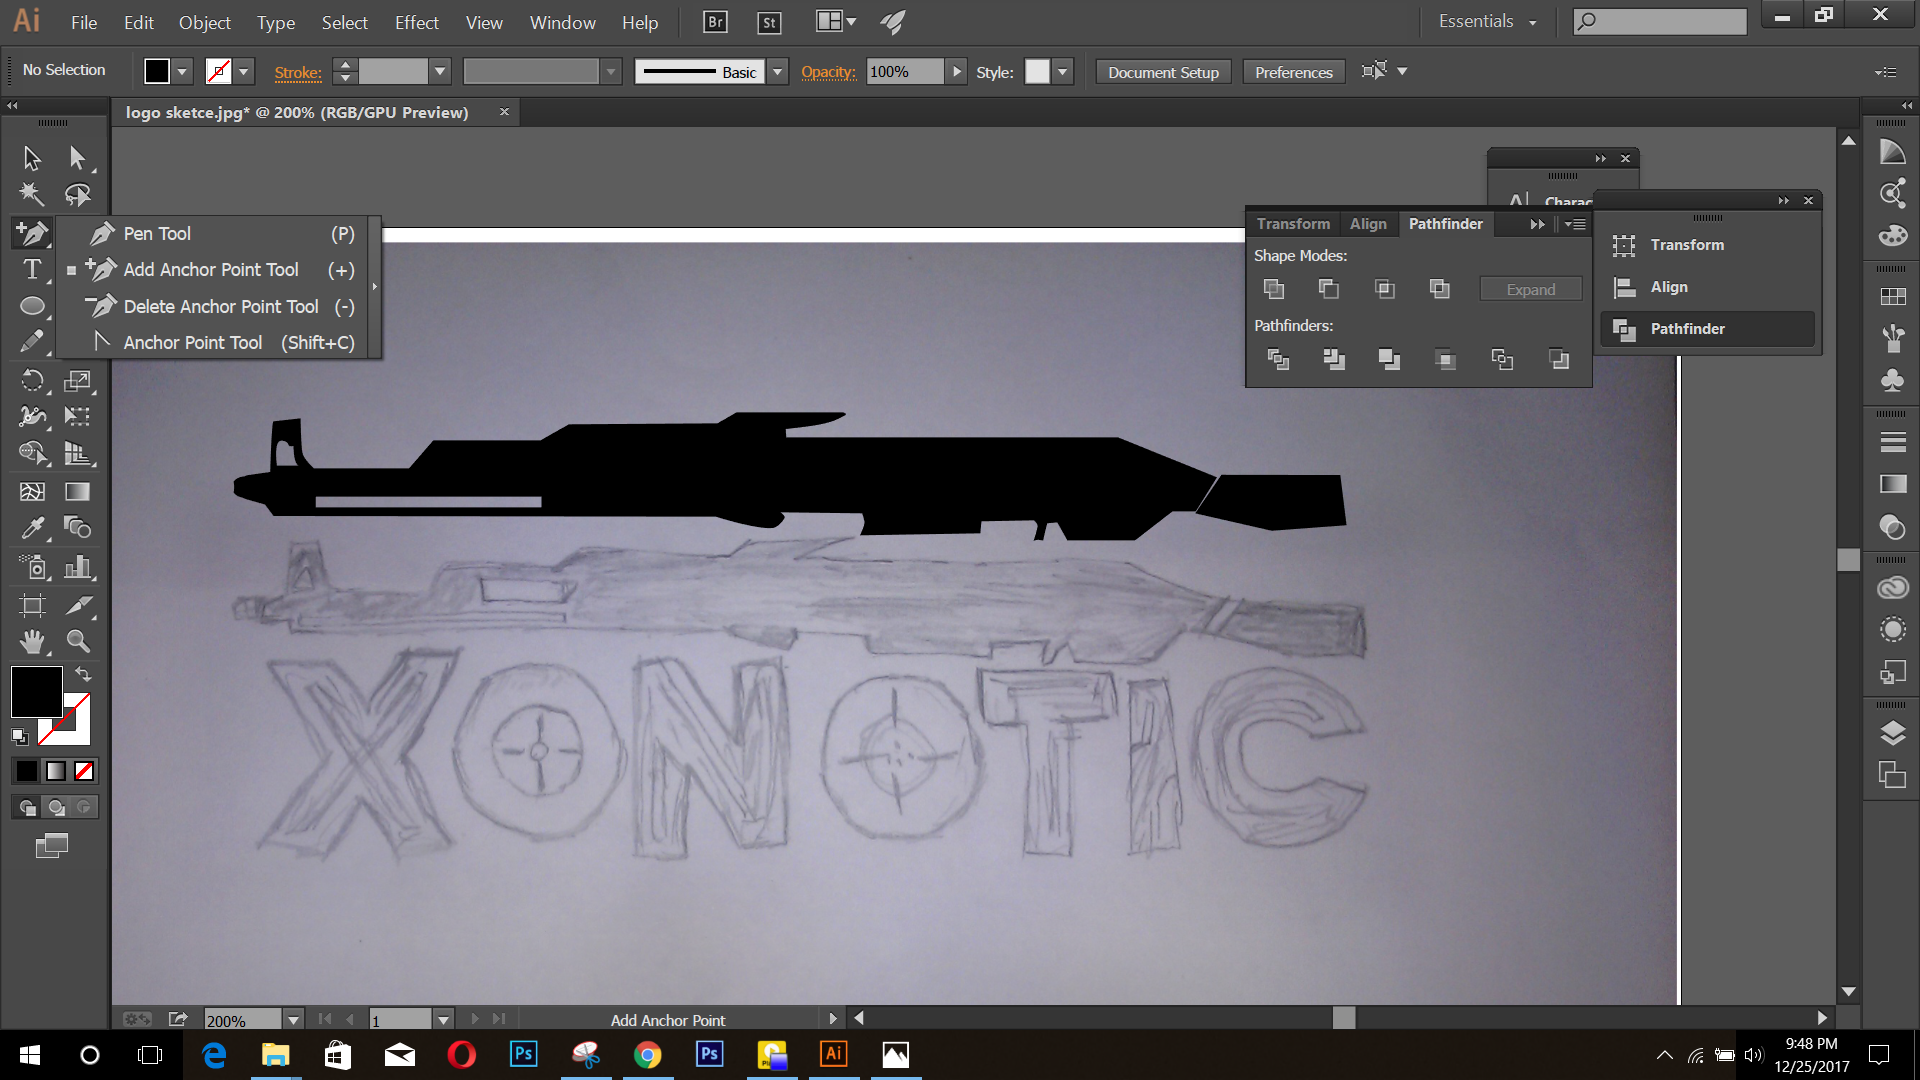
Task: Open the Swatches panel icon
Action: 1892,296
